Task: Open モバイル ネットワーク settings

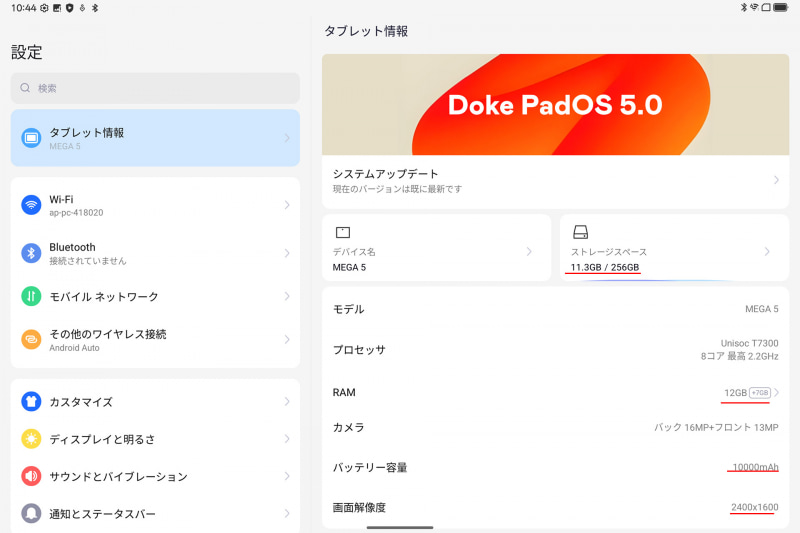Action: (155, 296)
